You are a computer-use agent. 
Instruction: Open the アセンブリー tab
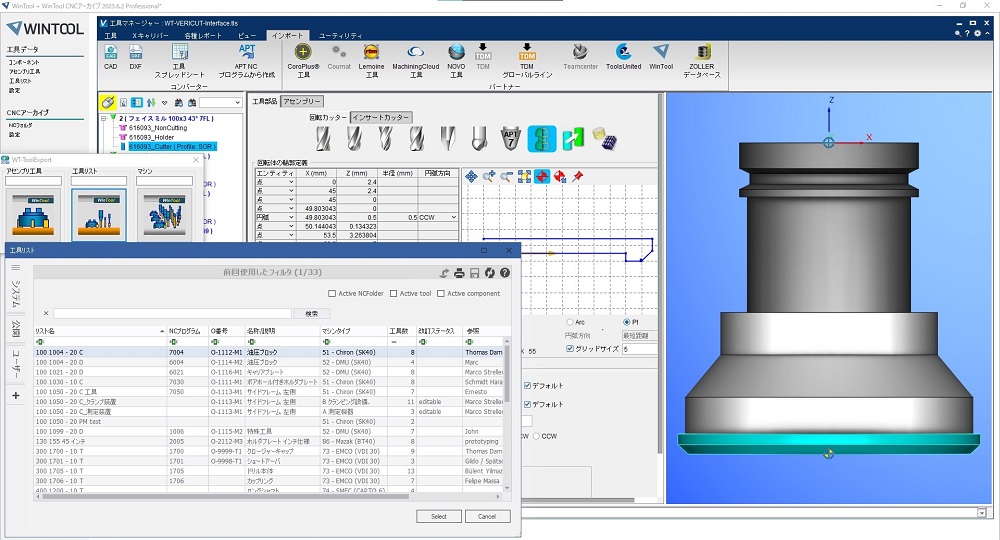pos(302,101)
